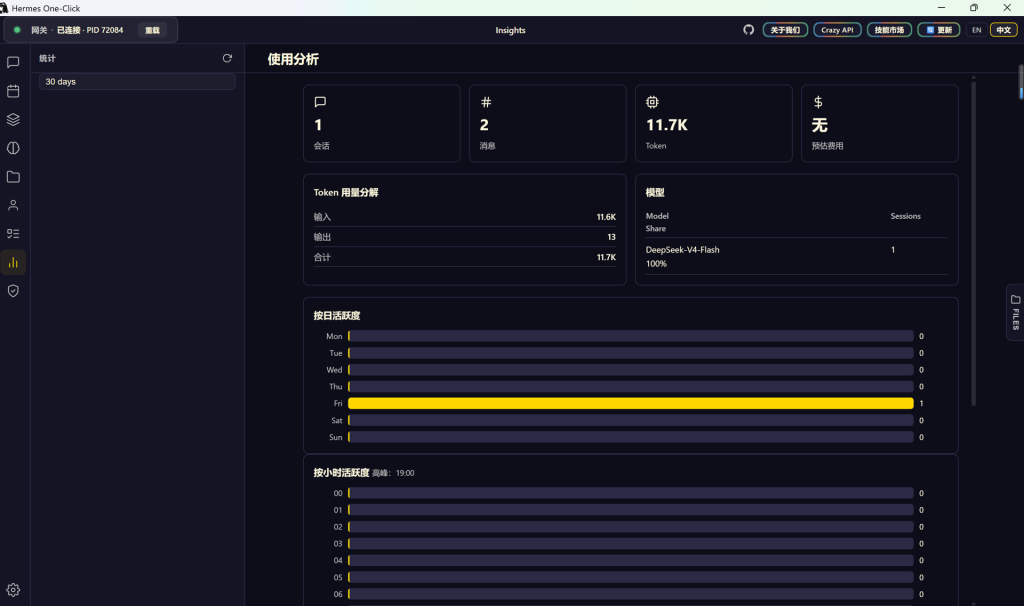Click the 按小时活跃度 section title
The width and height of the screenshot is (1024, 606).
[x=342, y=473]
